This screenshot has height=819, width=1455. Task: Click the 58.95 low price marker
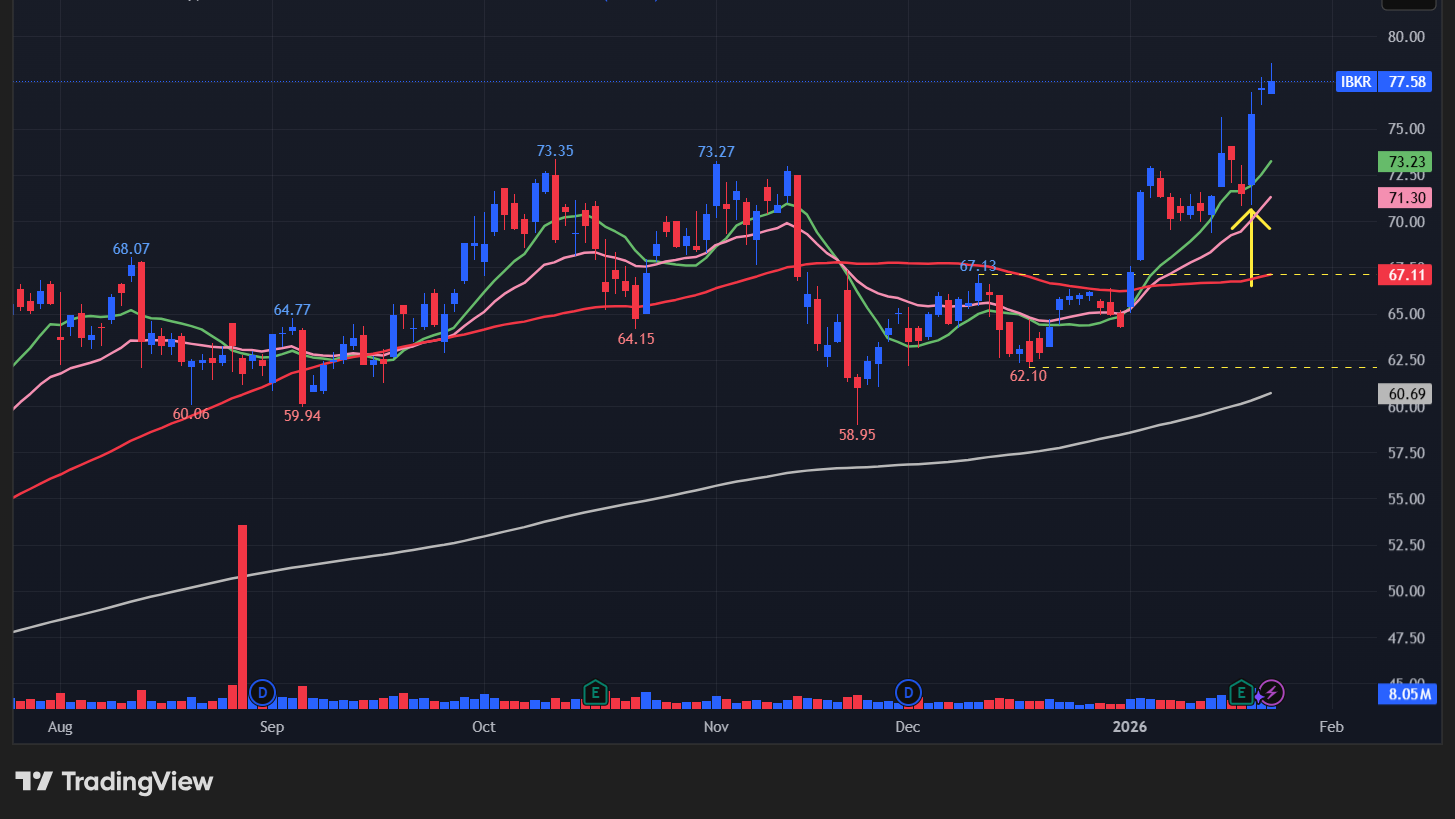pos(857,435)
